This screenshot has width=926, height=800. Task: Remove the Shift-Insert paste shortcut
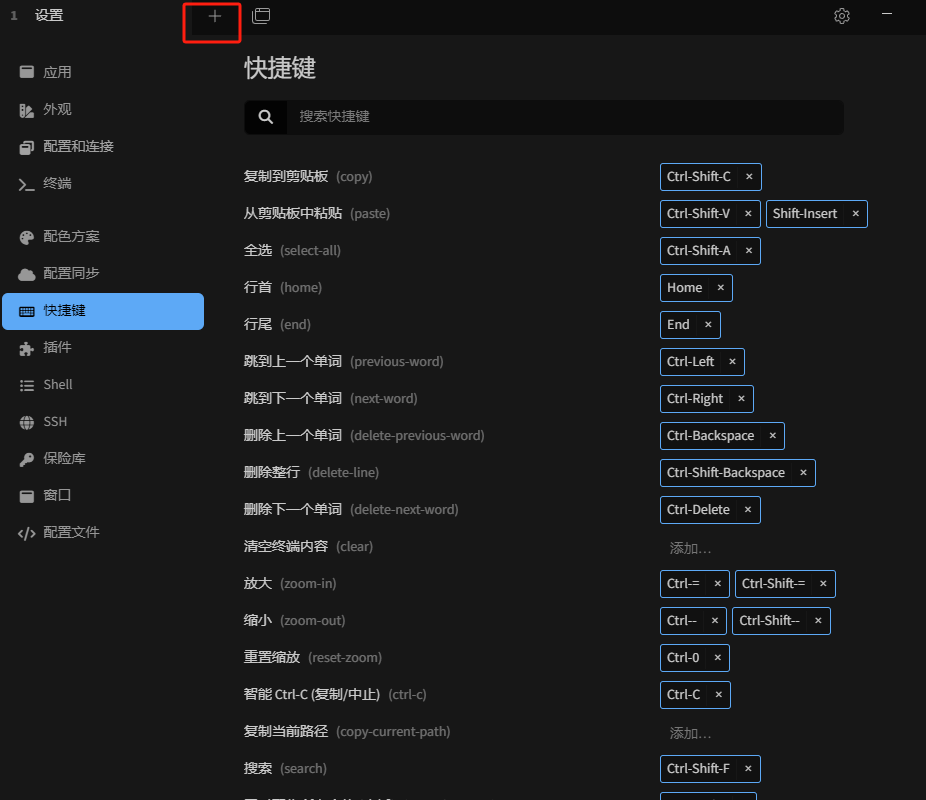click(855, 214)
